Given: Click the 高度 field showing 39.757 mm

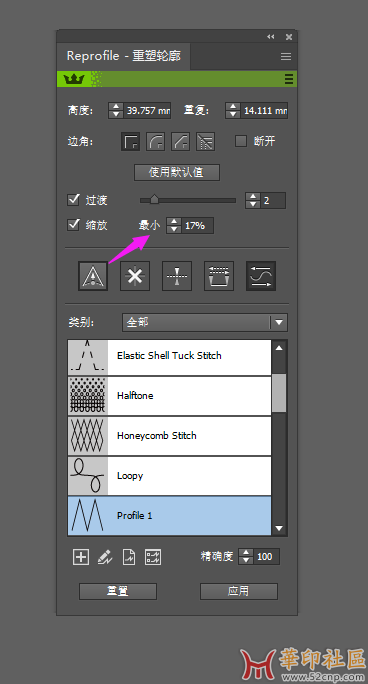Looking at the screenshot, I should click(147, 111).
